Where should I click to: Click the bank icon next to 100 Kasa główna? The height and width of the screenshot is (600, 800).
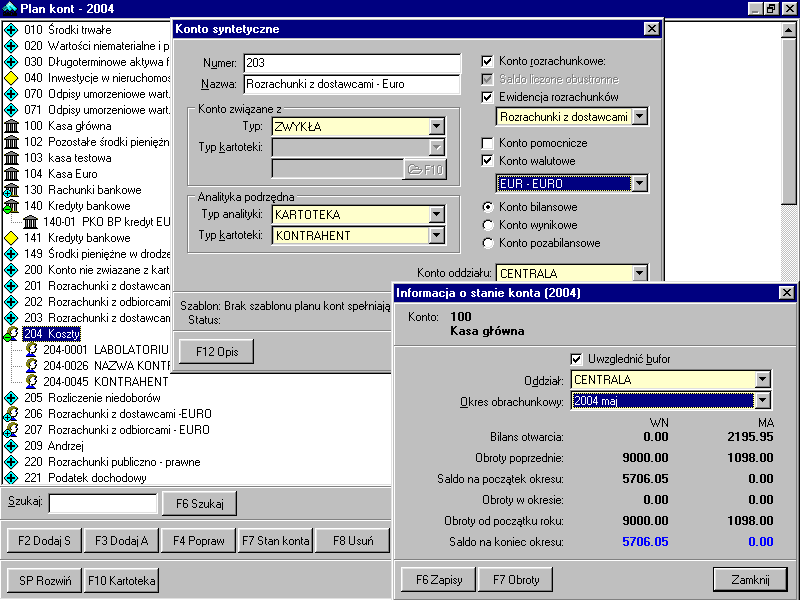click(12, 126)
